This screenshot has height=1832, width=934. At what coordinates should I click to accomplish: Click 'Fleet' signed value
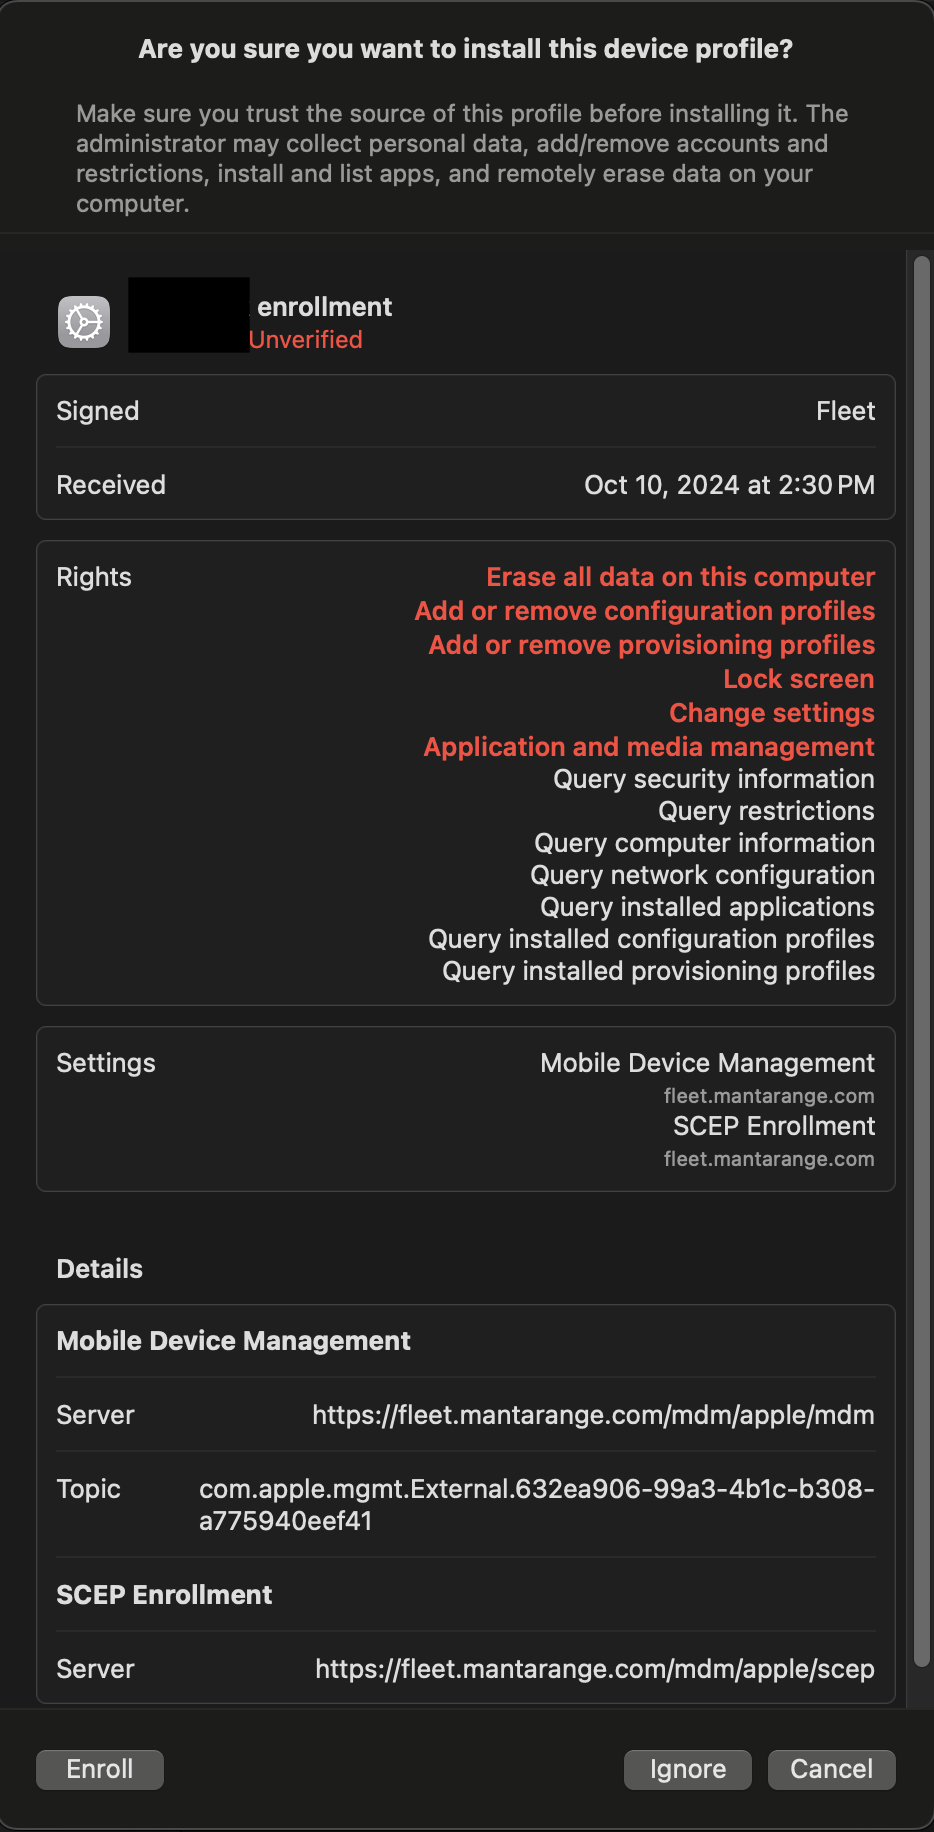[x=846, y=411]
